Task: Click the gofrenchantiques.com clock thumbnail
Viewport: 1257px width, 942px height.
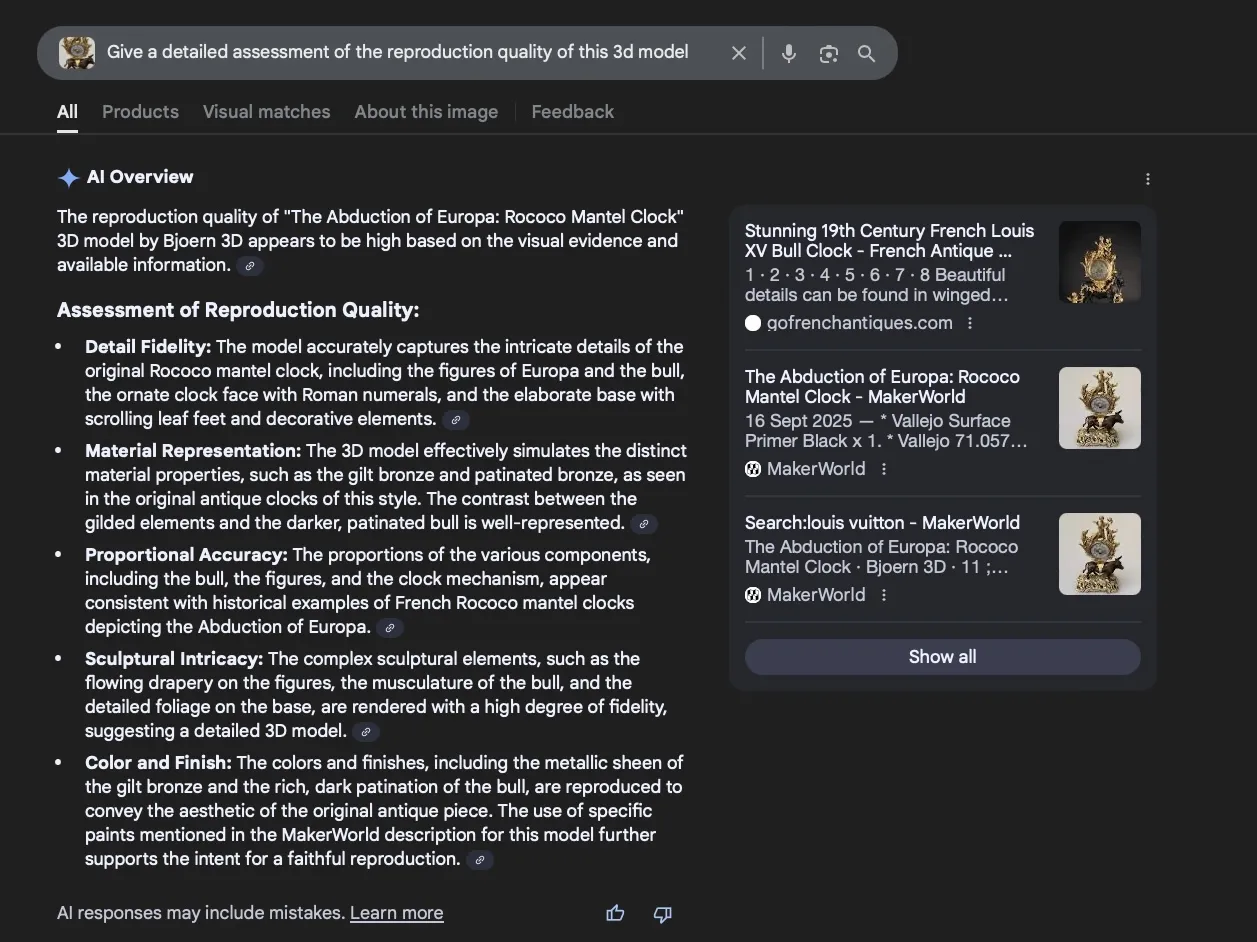Action: click(x=1100, y=262)
